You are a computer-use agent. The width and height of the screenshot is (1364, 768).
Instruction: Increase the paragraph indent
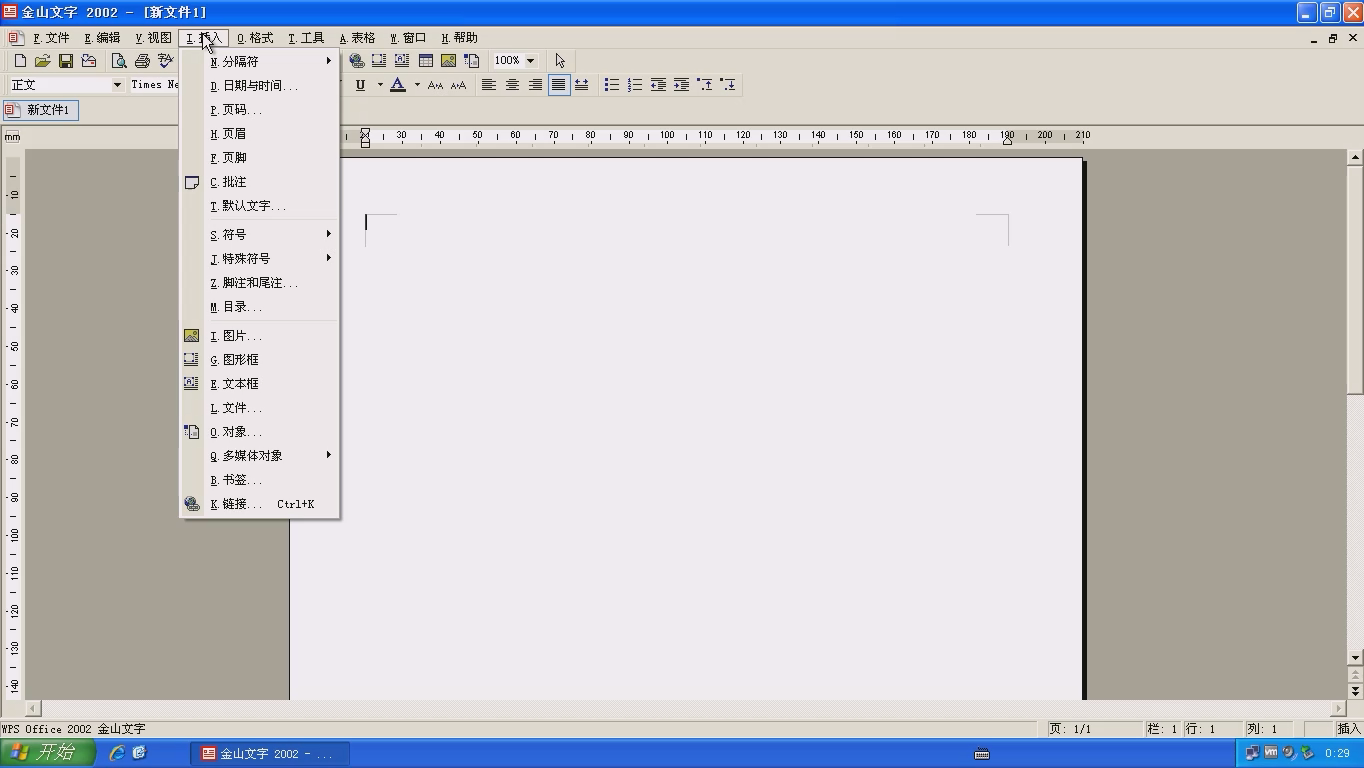coord(681,85)
